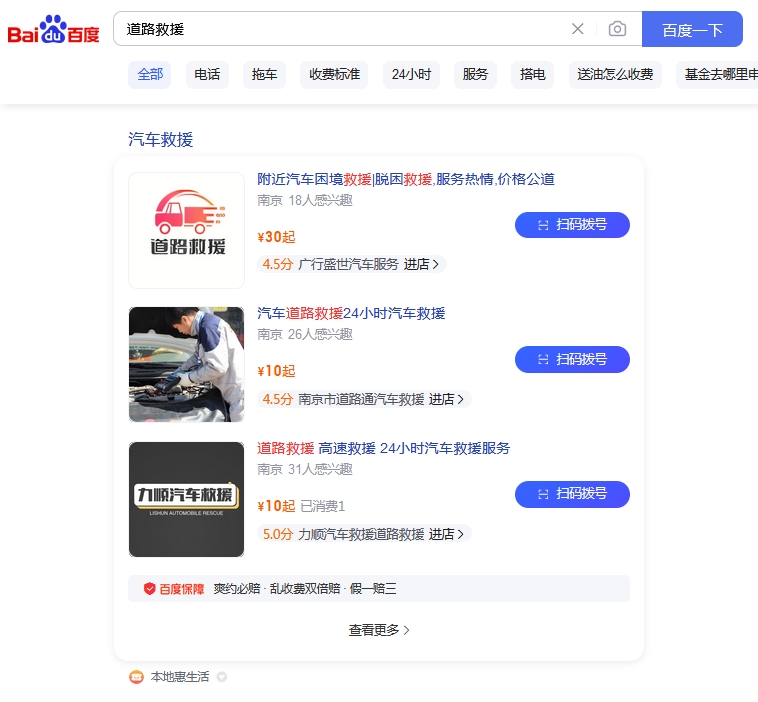Image resolution: width=758 pixels, height=702 pixels.
Task: Select the 24小时 filter tab
Action: [411, 74]
